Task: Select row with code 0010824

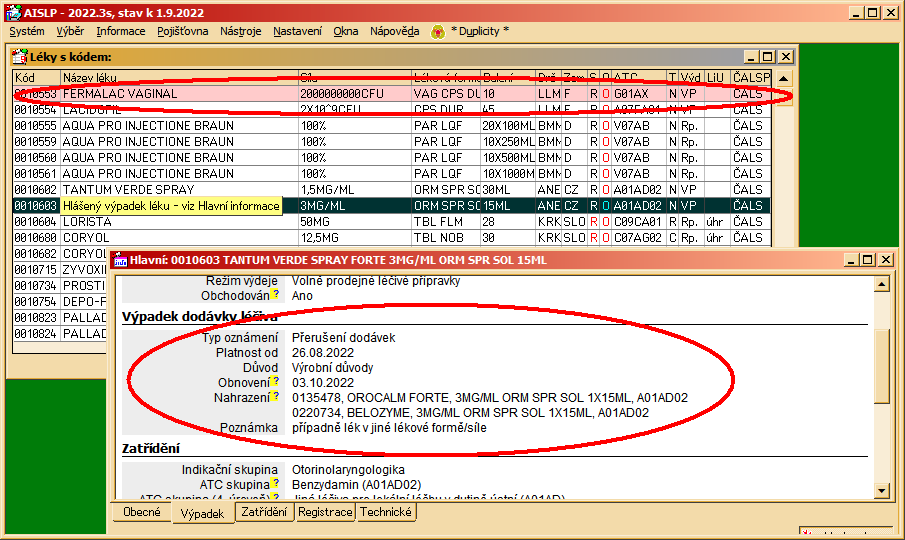Action: 59,334
